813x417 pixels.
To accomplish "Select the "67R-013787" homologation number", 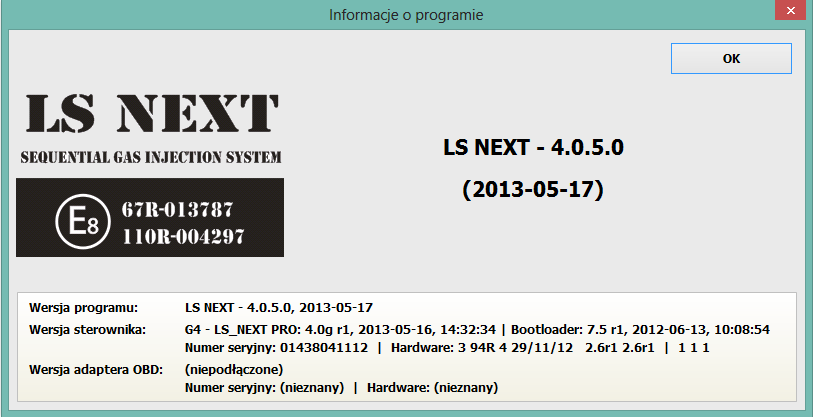I will (177, 210).
